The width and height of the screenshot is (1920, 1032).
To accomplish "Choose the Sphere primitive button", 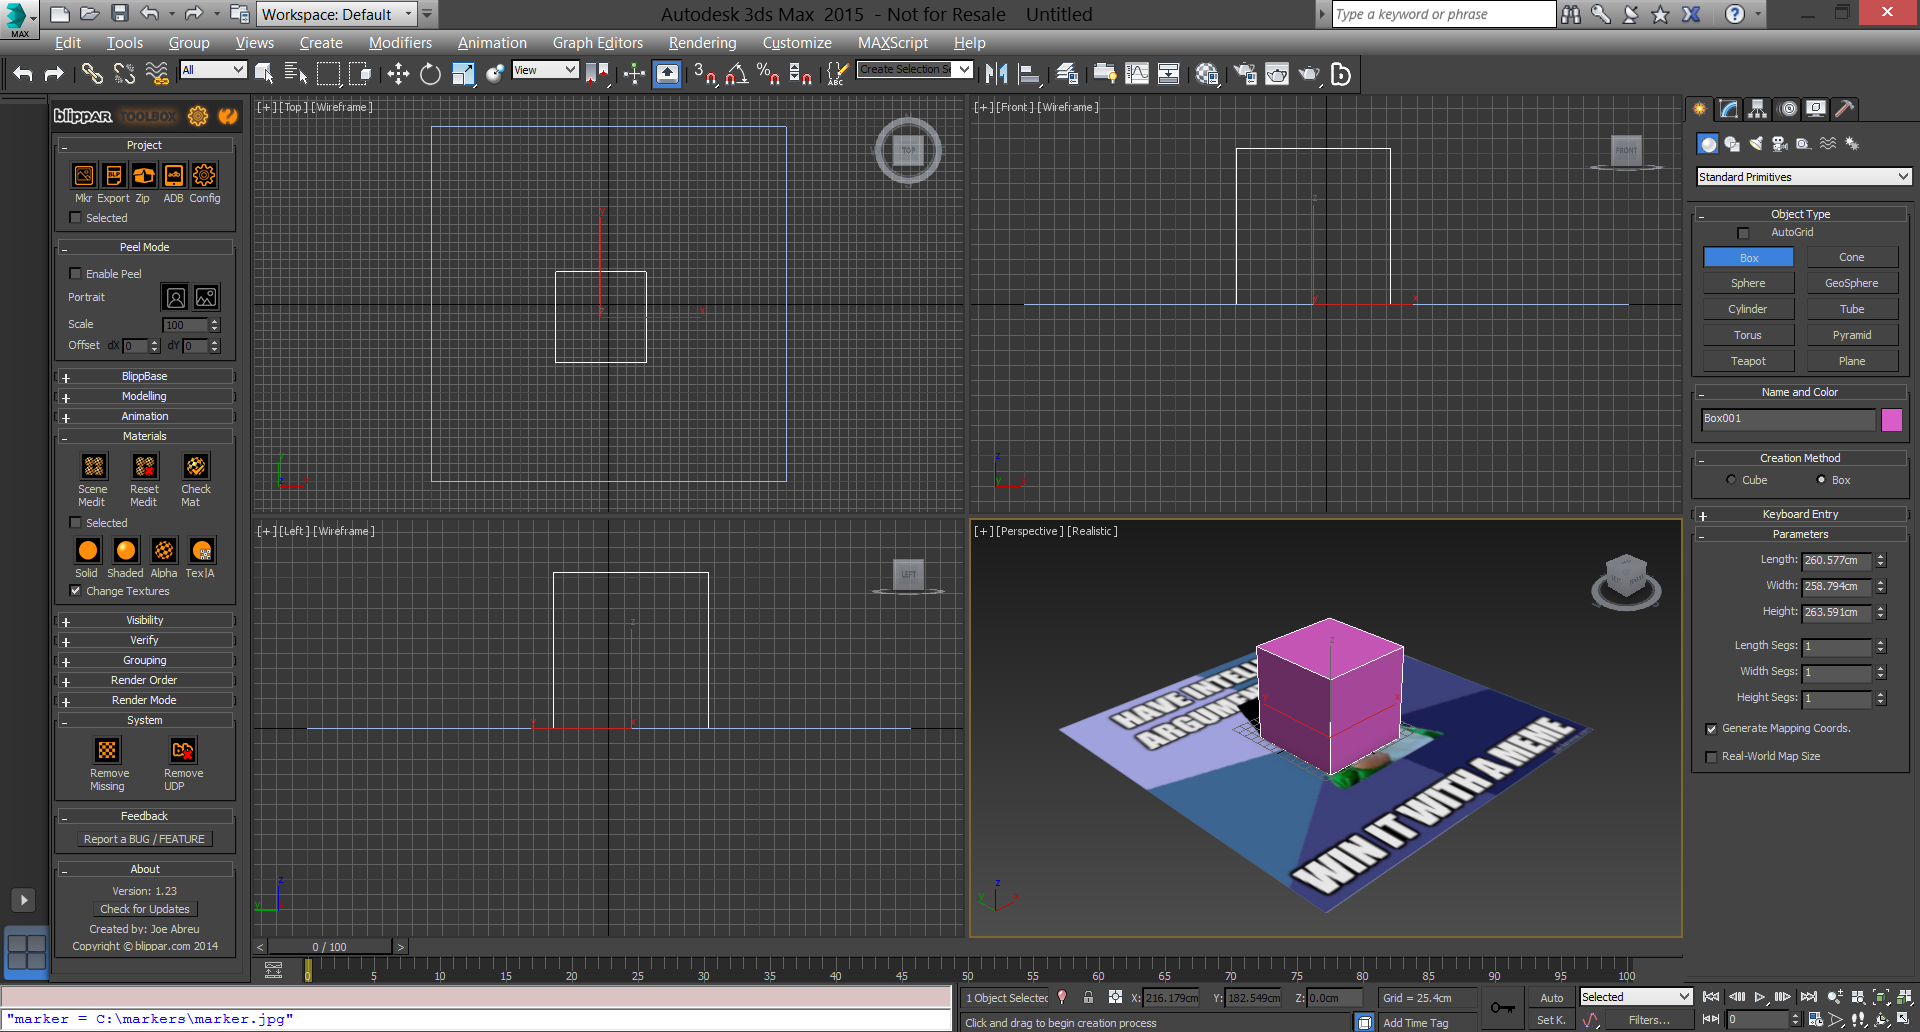I will [1748, 283].
